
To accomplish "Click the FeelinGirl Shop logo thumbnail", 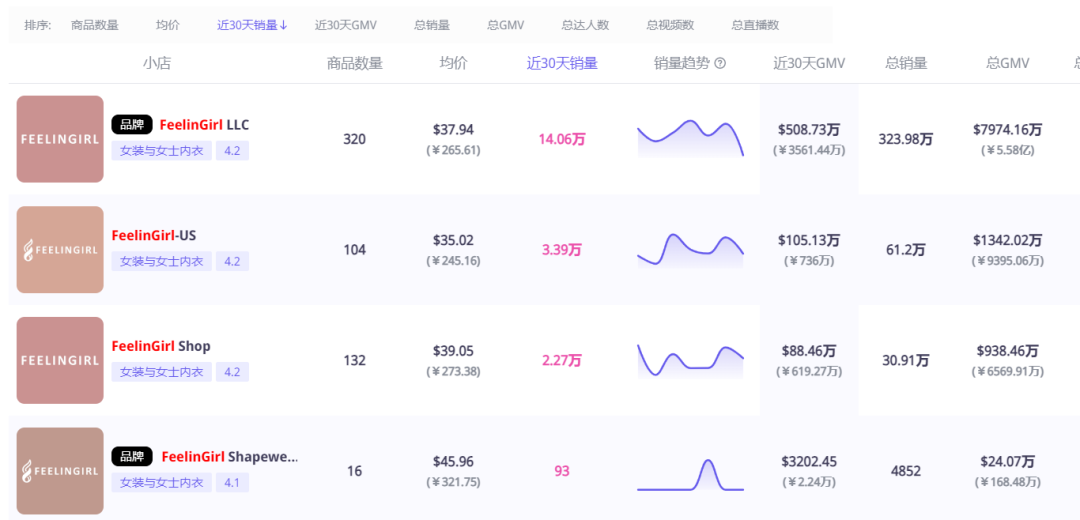I will [60, 360].
